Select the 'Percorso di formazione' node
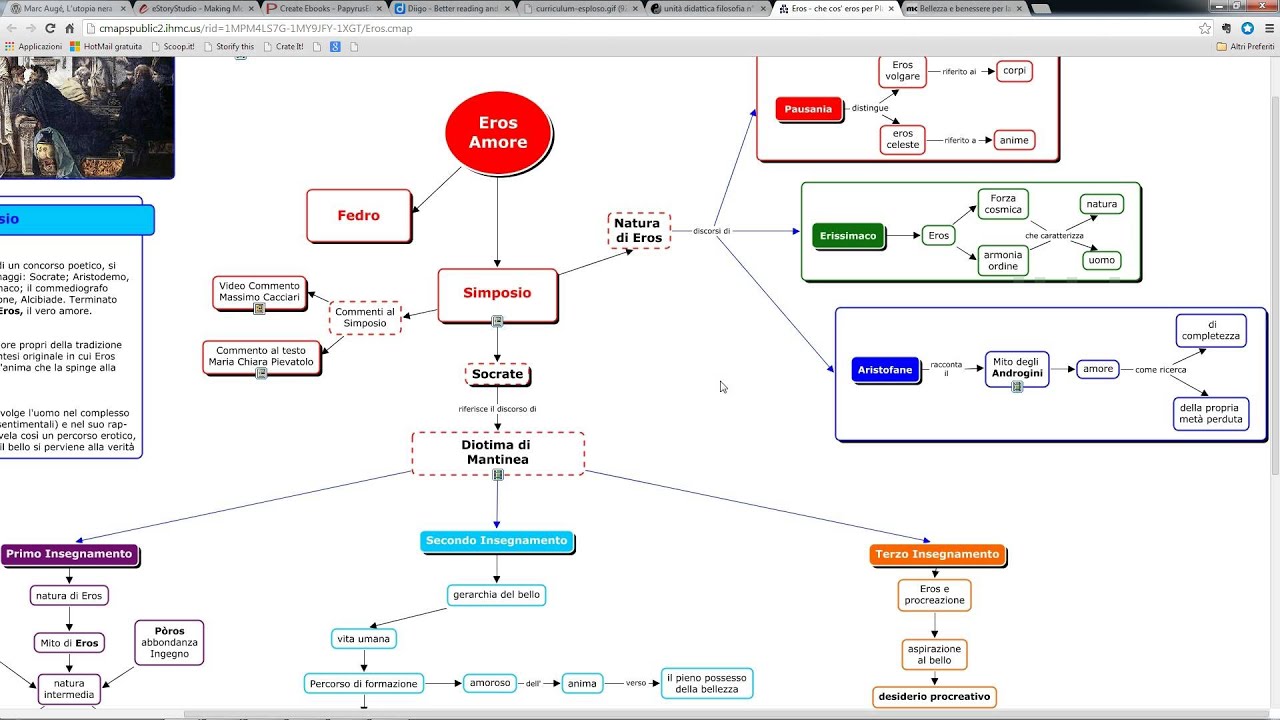Viewport: 1280px width, 720px height. [364, 684]
